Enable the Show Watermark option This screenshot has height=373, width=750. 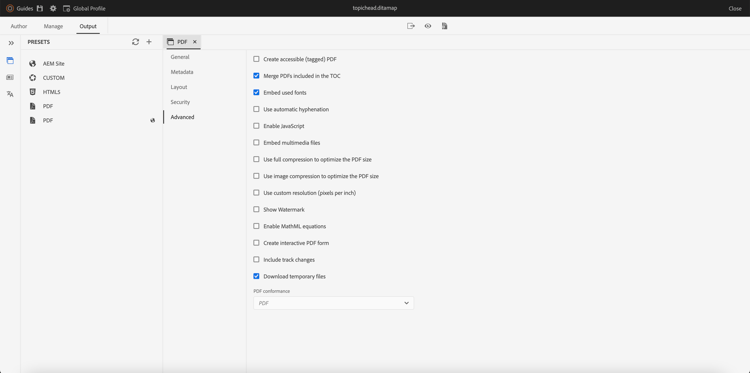coord(256,209)
